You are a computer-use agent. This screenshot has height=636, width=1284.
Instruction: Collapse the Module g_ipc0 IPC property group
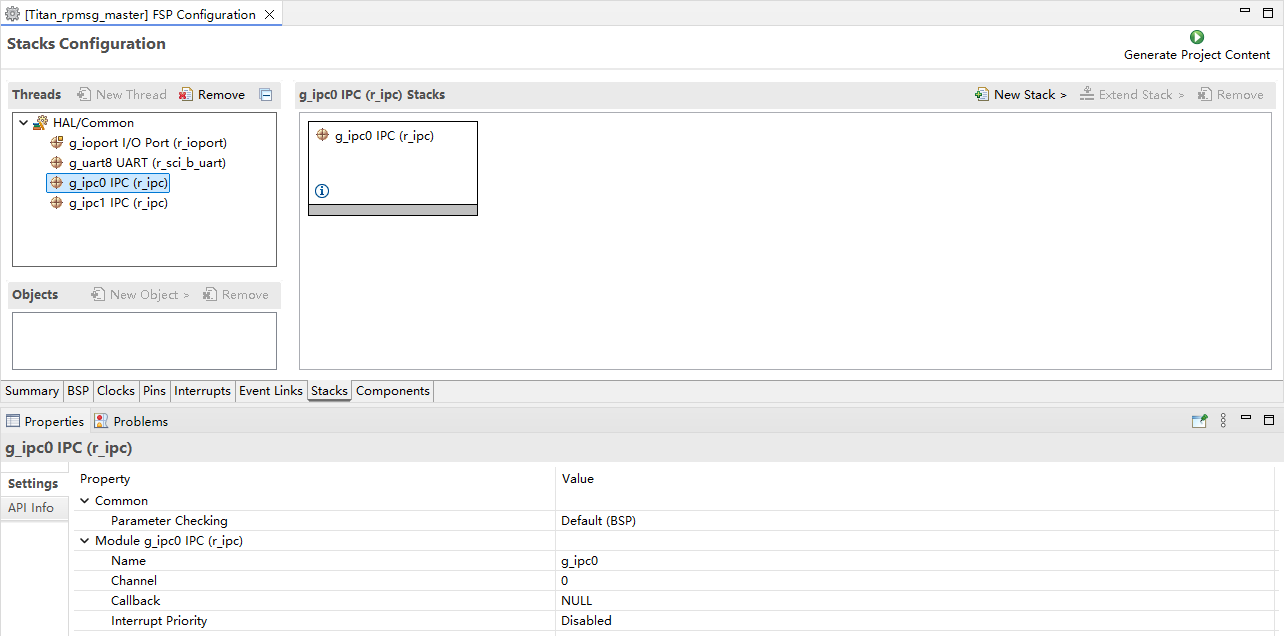click(x=85, y=541)
